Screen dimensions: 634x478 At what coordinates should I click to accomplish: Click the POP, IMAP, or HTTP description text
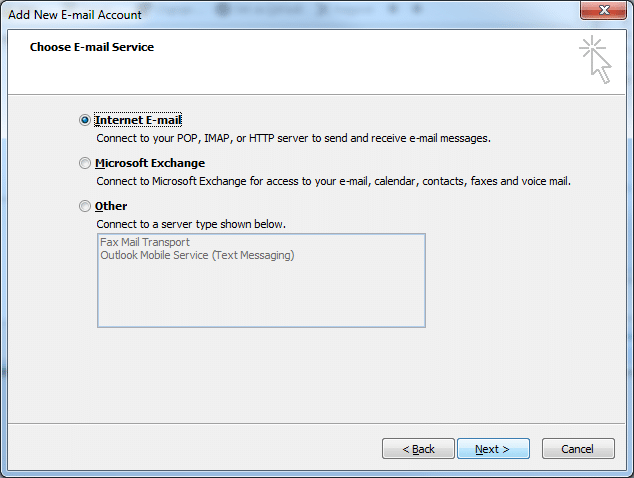294,138
